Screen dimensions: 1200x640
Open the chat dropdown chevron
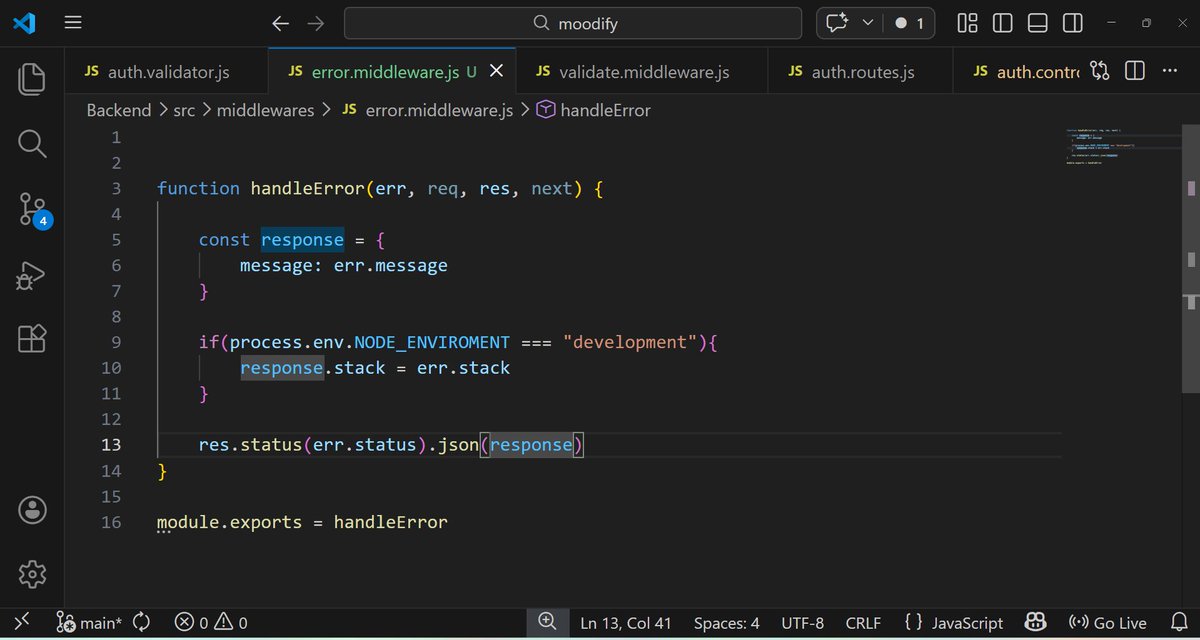pyautogui.click(x=867, y=23)
